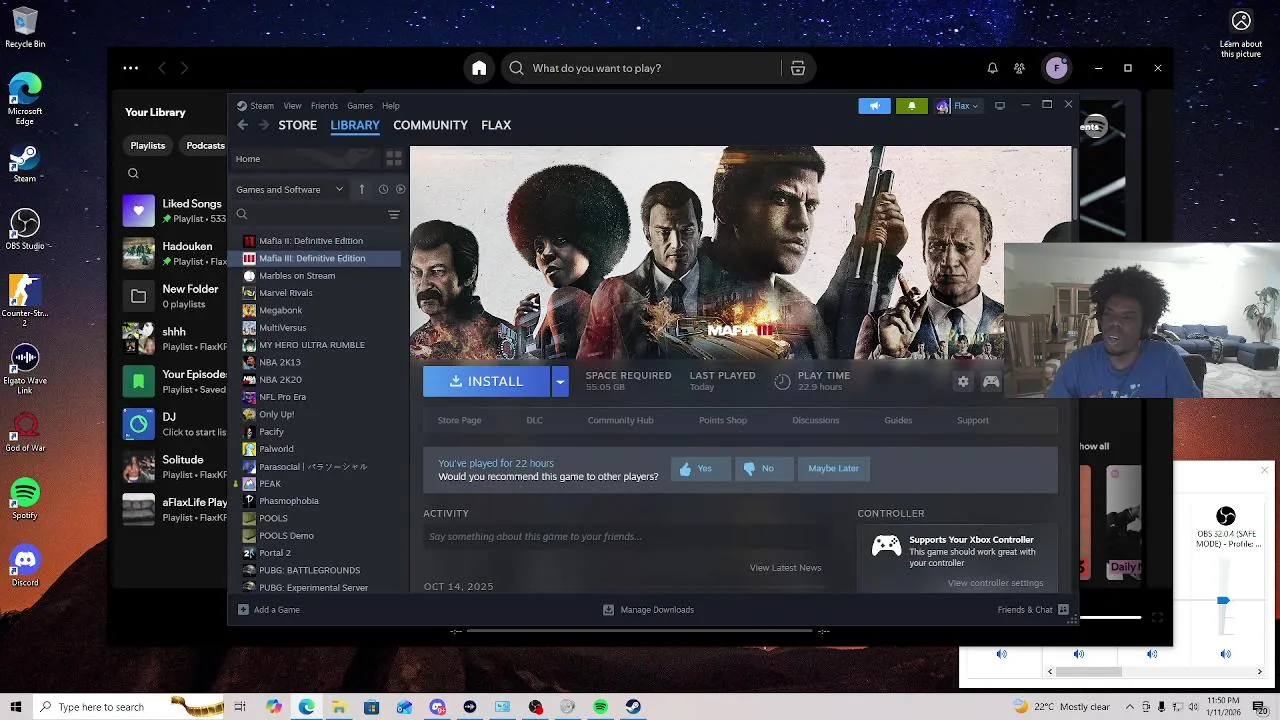The width and height of the screenshot is (1280, 720).
Task: Switch to the STORE tab
Action: pos(297,125)
